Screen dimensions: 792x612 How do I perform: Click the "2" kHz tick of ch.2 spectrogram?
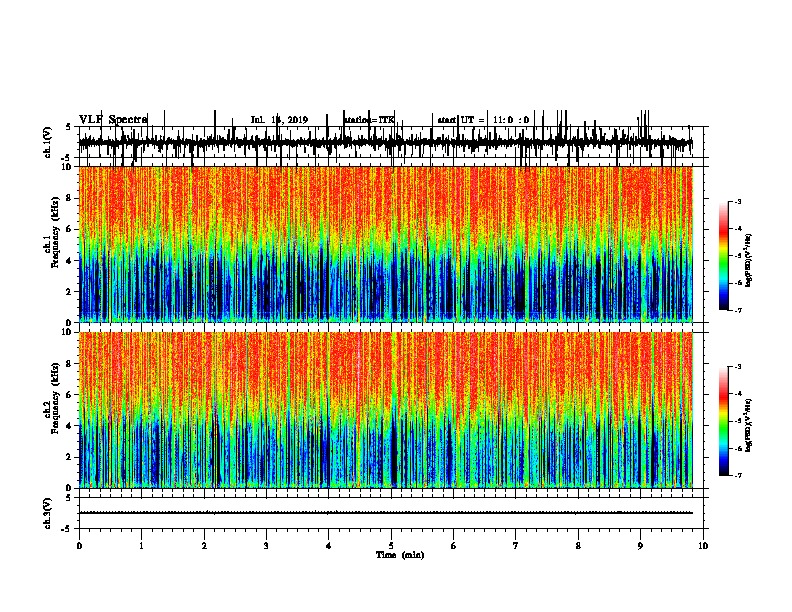click(69, 457)
